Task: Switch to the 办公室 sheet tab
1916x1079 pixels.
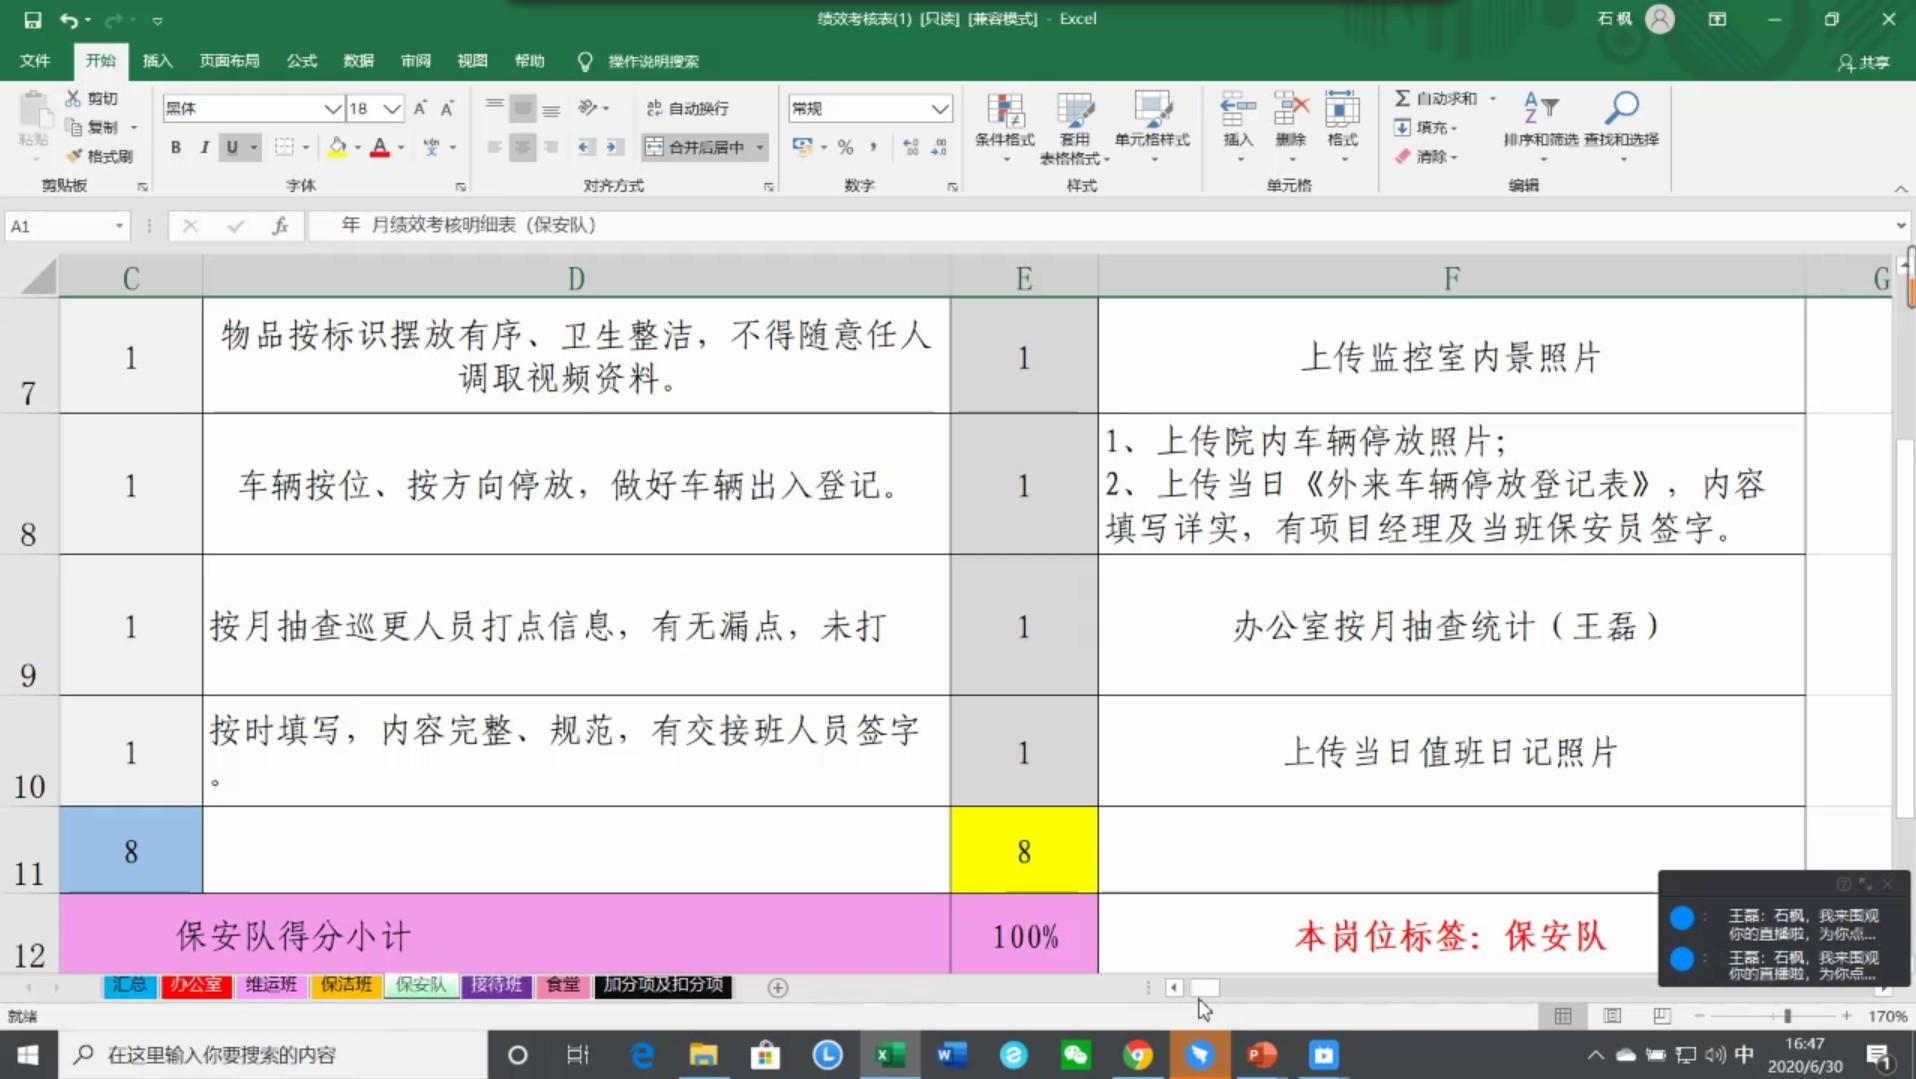Action: [196, 985]
